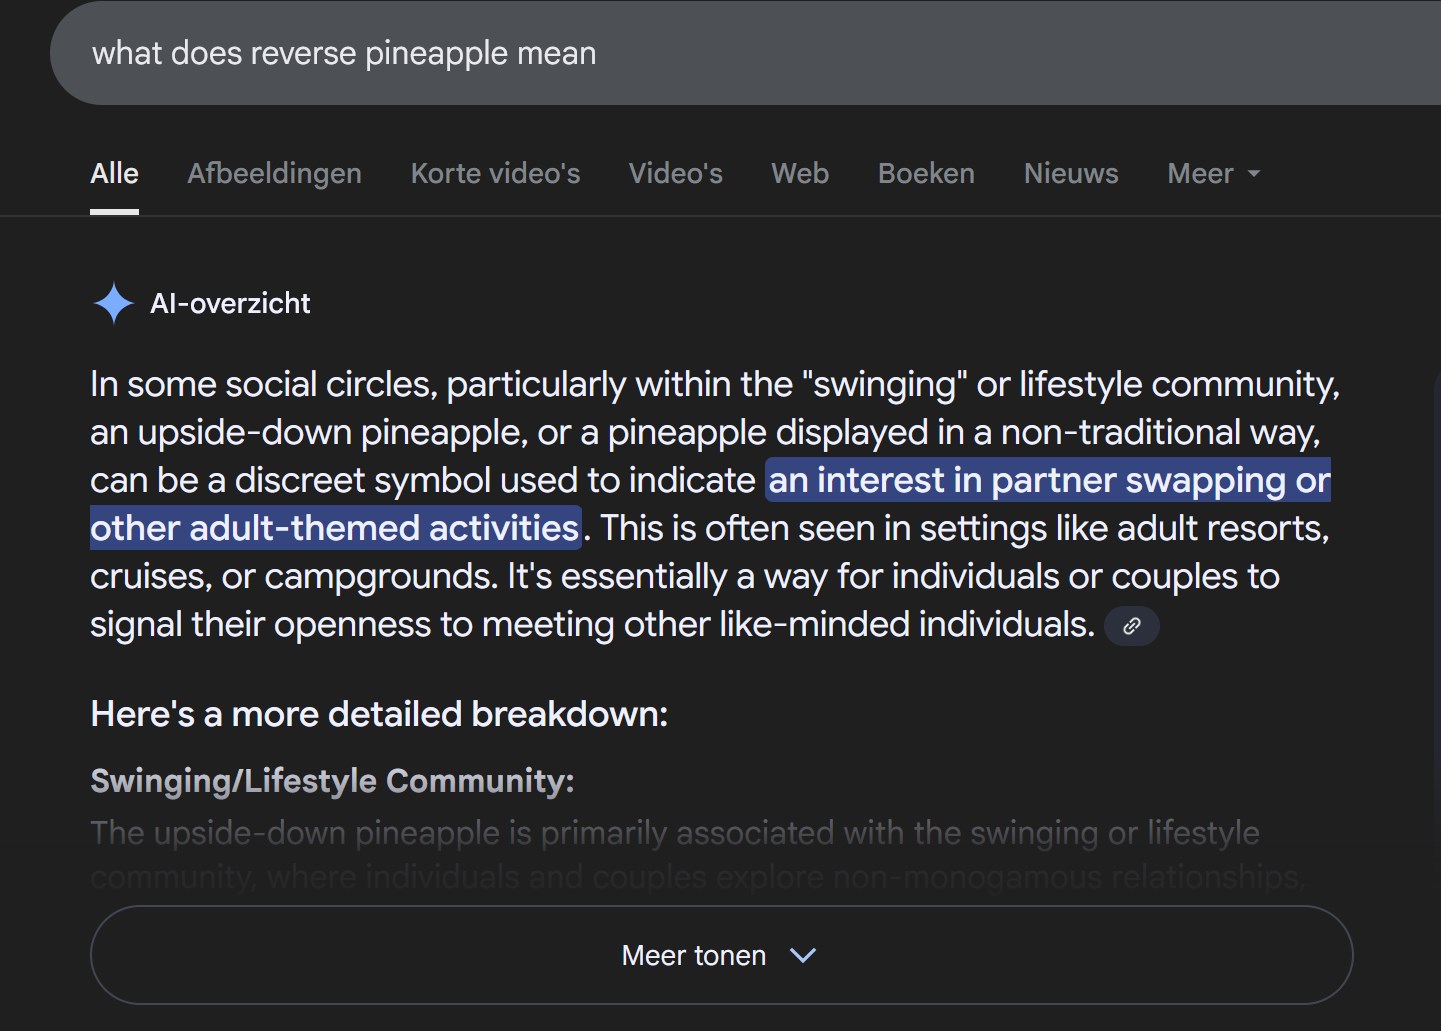
Task: Select the Alle tab
Action: click(114, 173)
